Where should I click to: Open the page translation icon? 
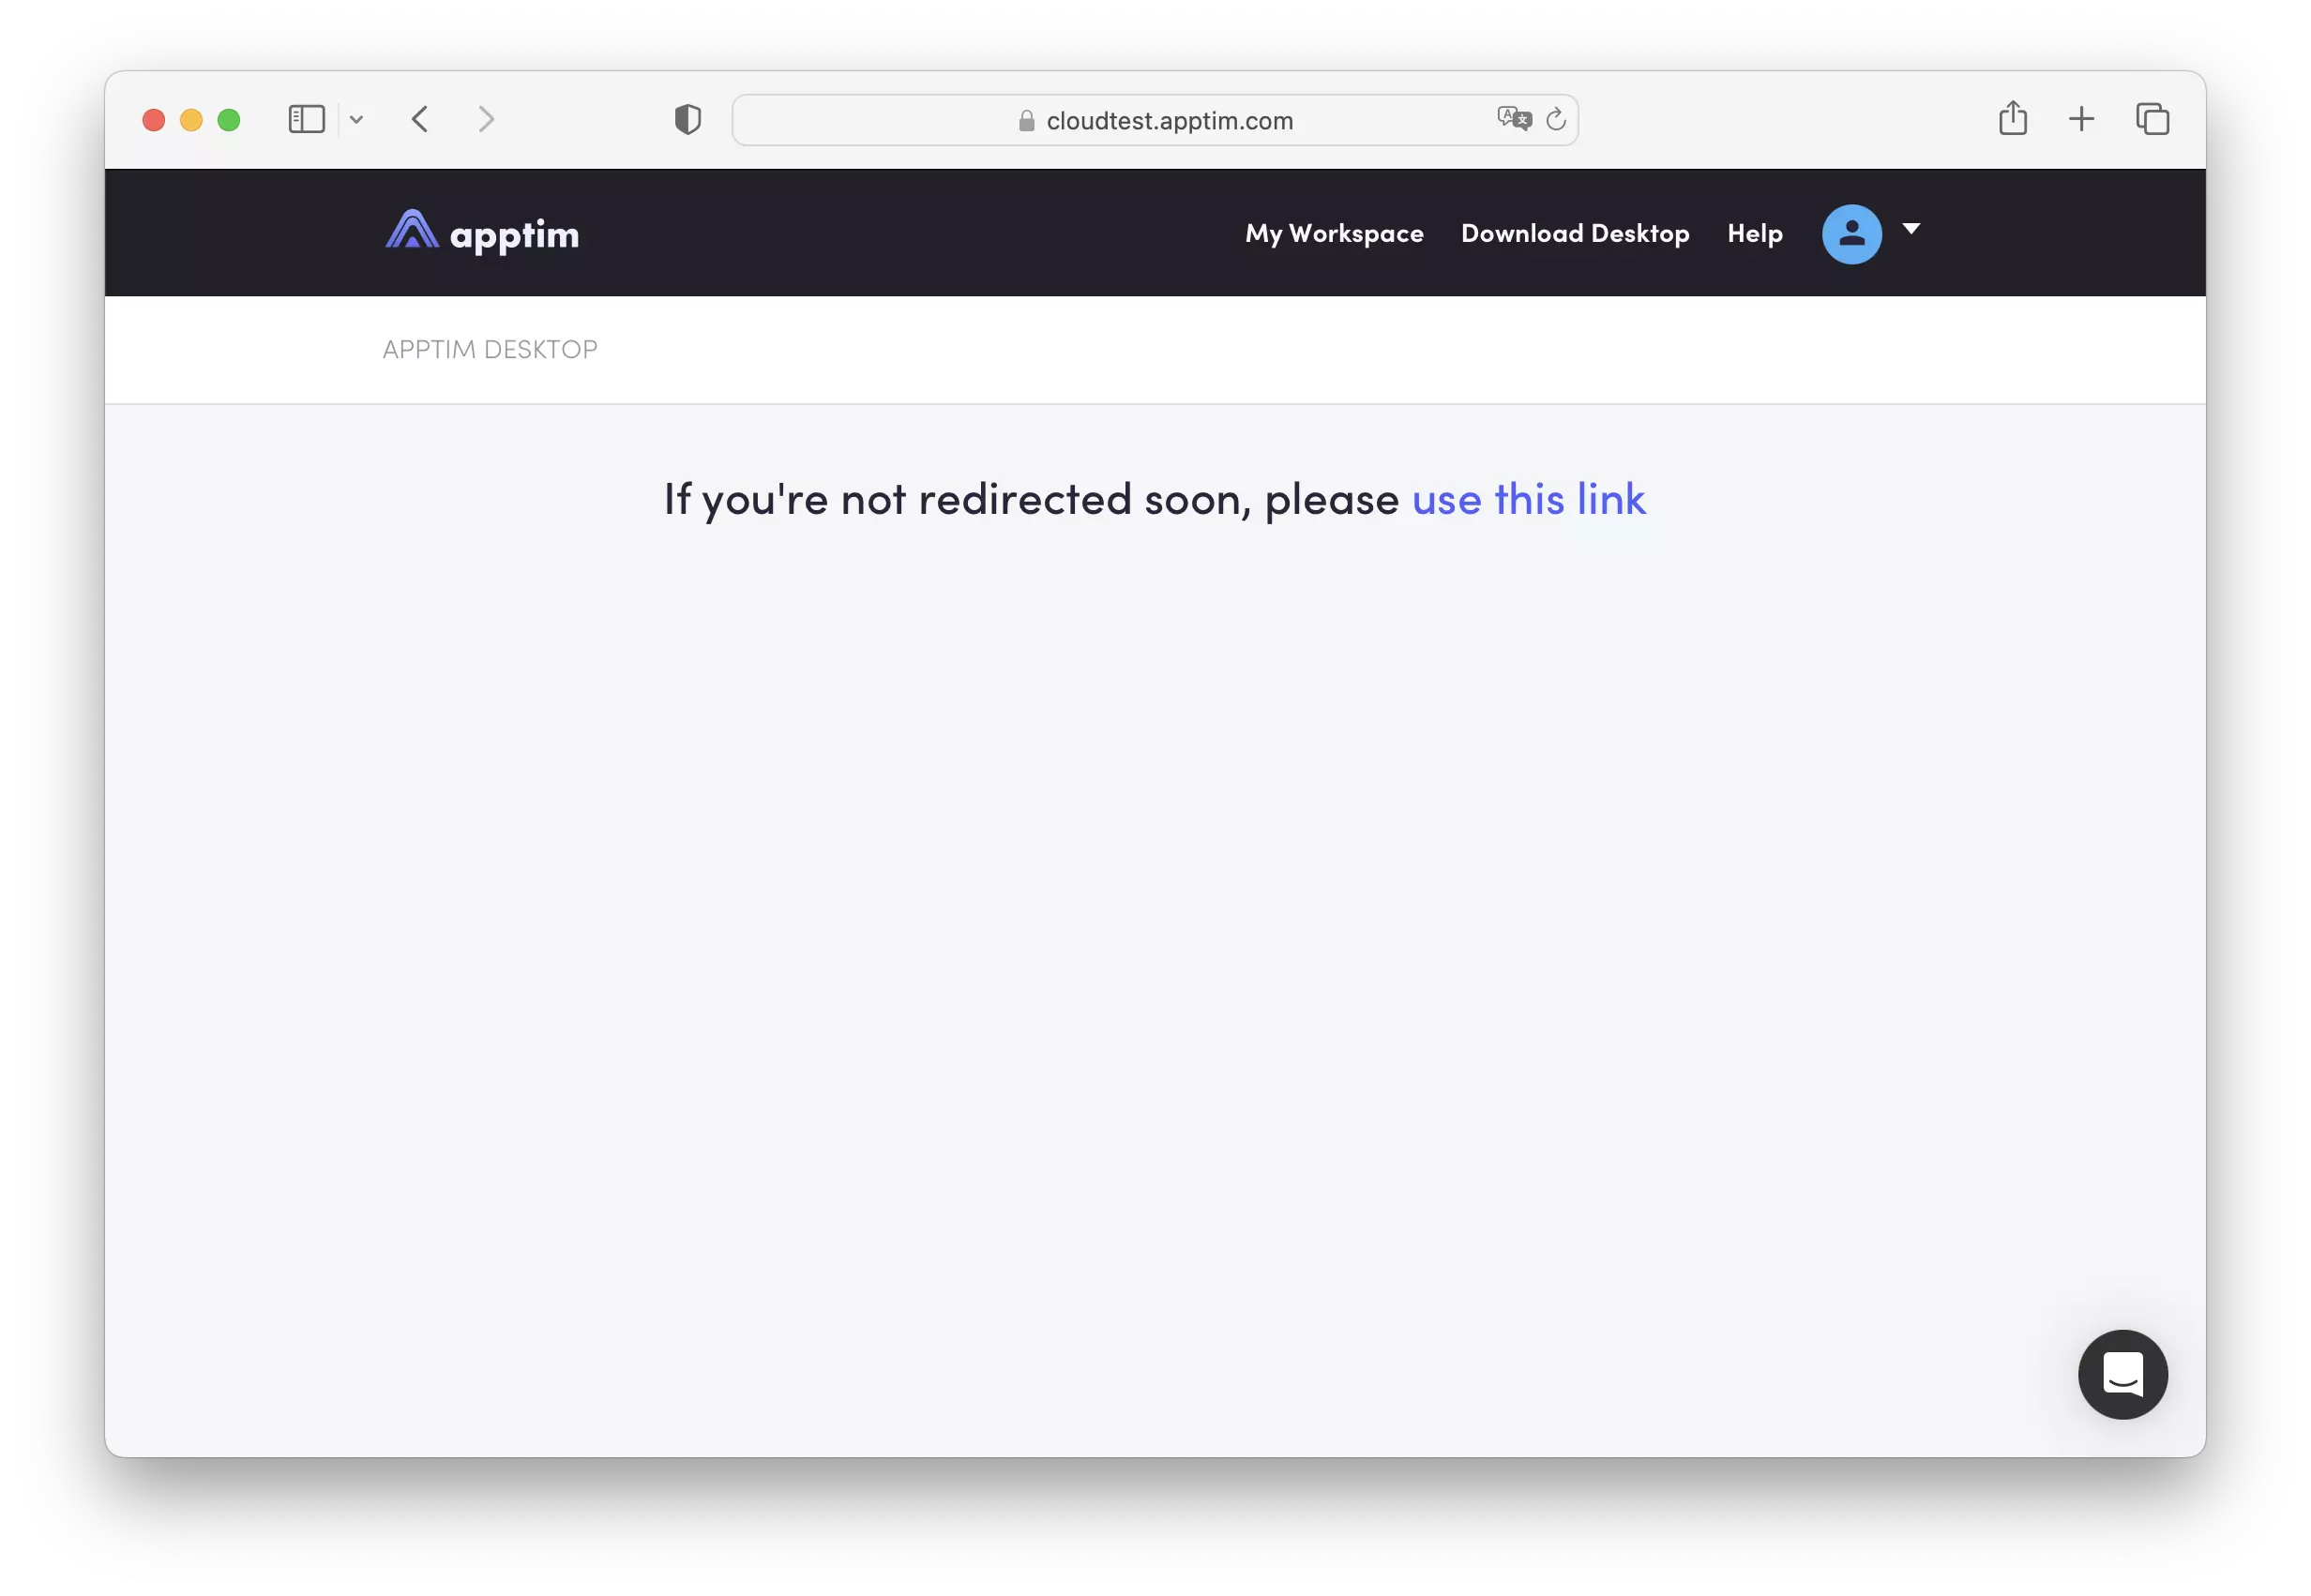1513,117
